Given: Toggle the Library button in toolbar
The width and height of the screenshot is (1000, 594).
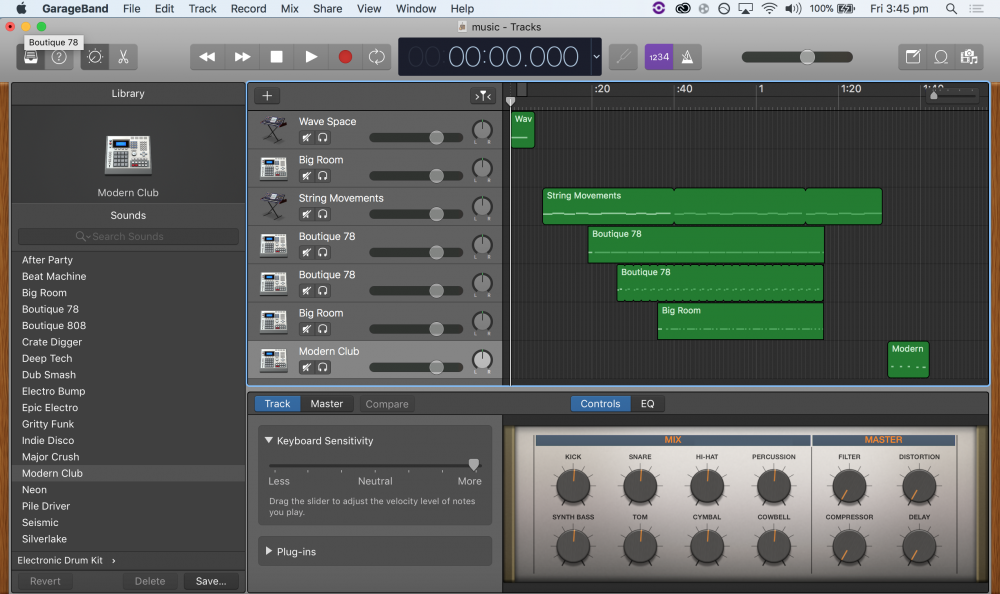Looking at the screenshot, I should tap(31, 57).
